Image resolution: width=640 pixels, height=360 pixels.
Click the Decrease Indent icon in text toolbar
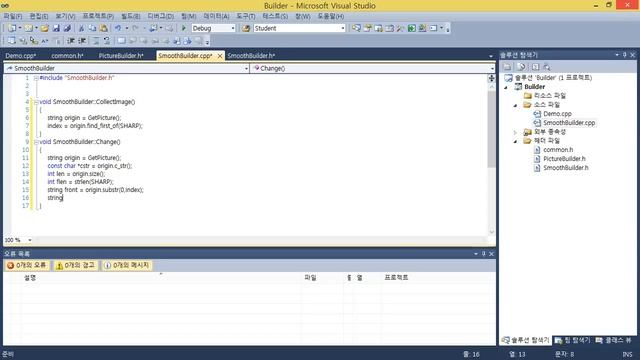(x=71, y=40)
